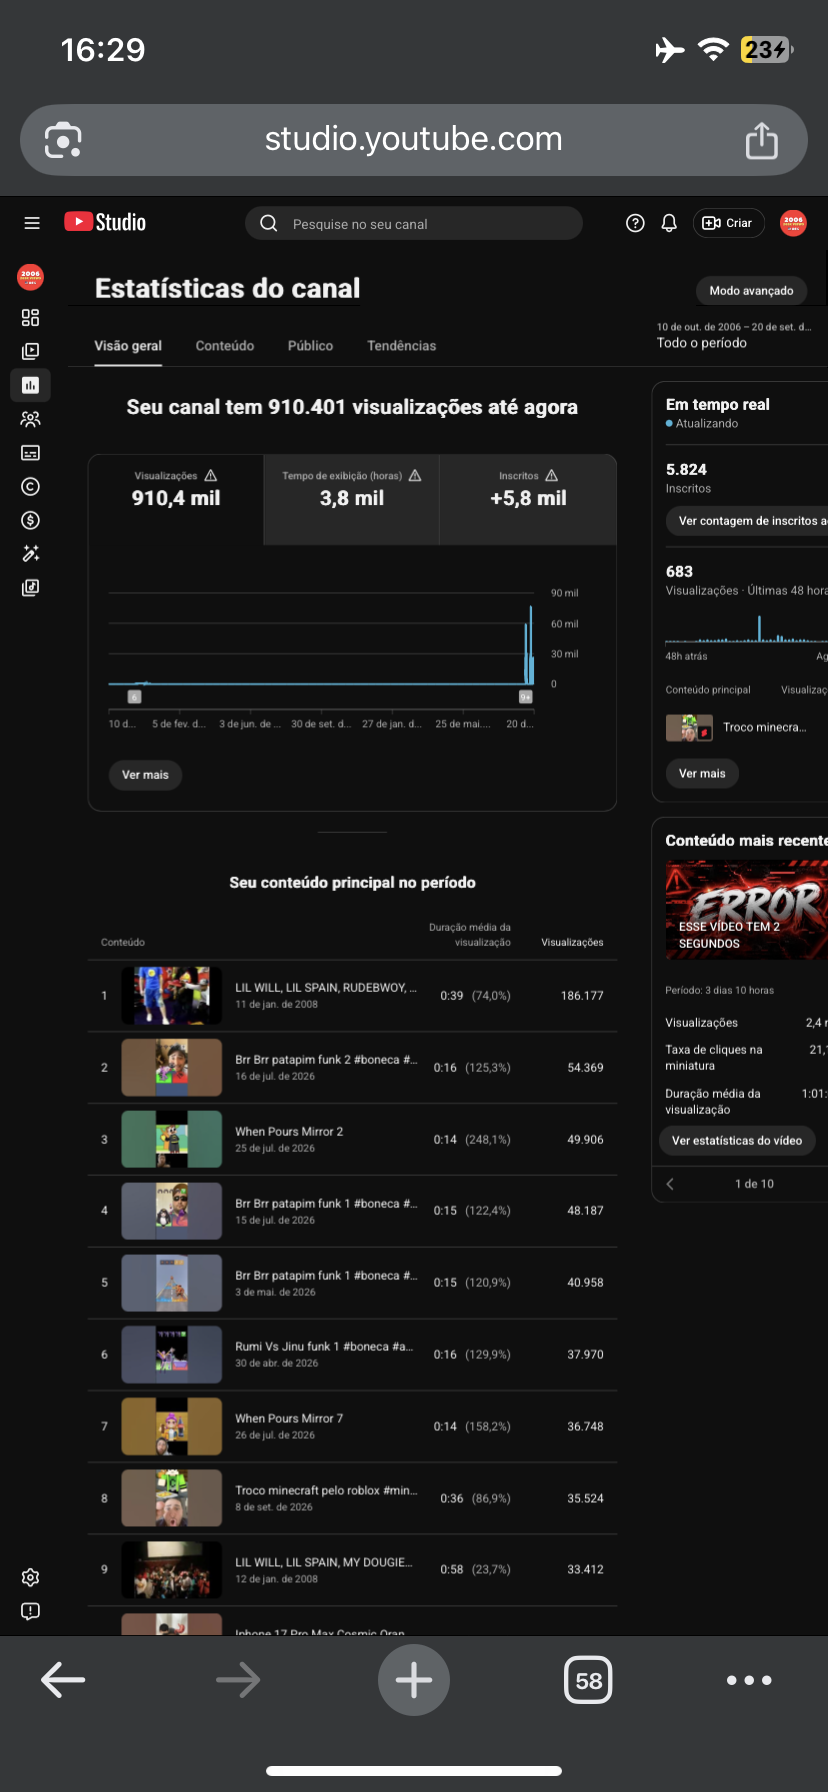828x1792 pixels.
Task: Go to previous recent content with left chevron
Action: [670, 1184]
